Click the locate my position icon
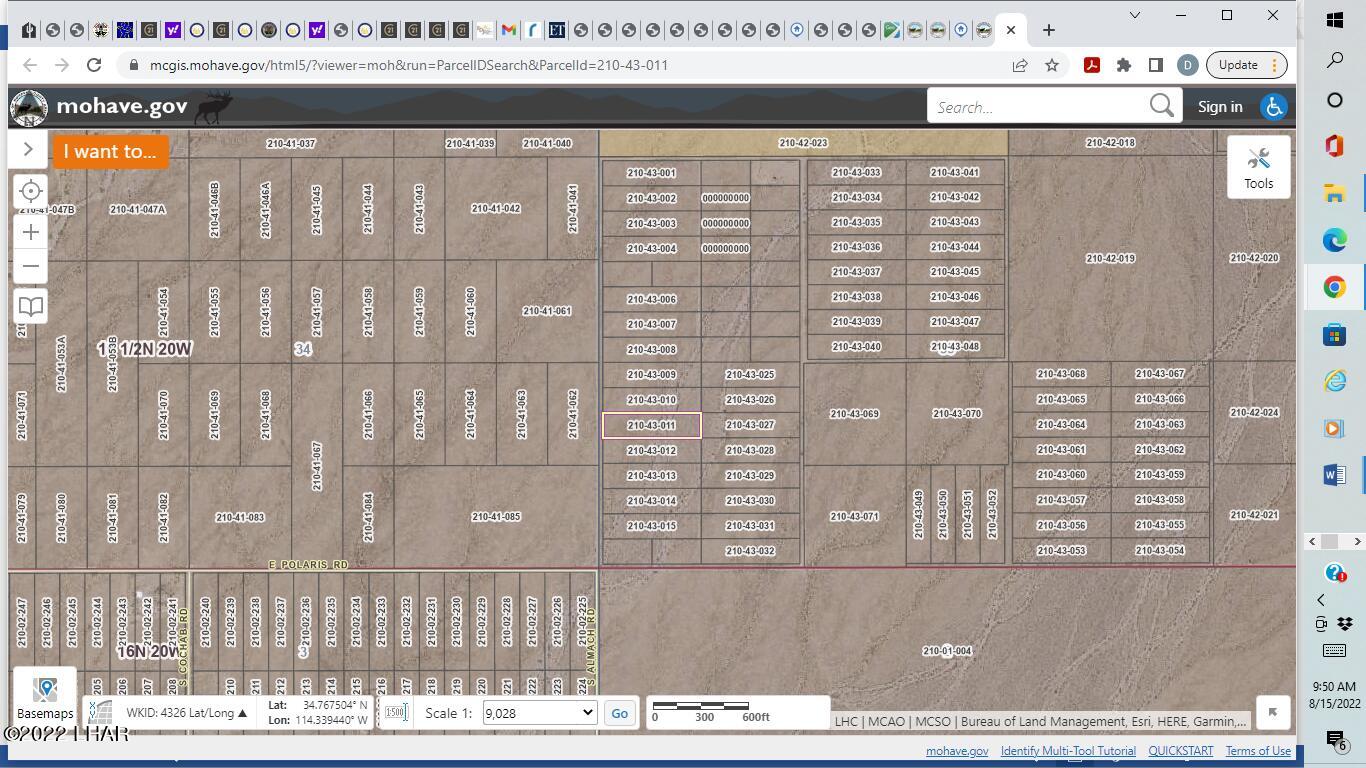1366x768 pixels. [x=31, y=191]
